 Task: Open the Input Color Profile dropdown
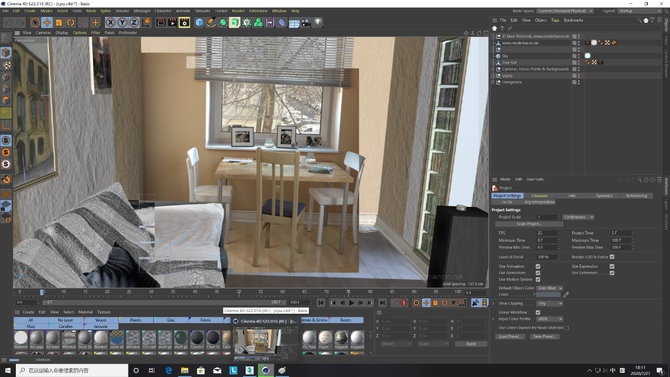click(x=550, y=319)
